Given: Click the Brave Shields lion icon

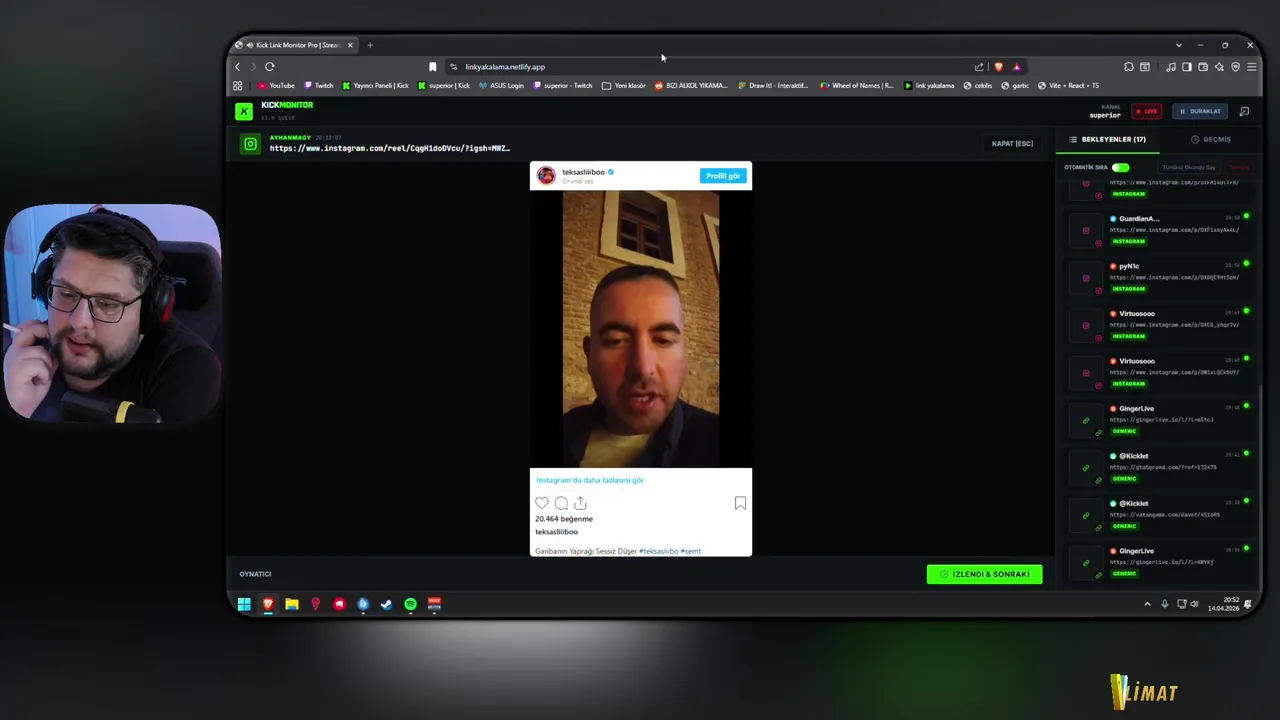Looking at the screenshot, I should point(998,67).
